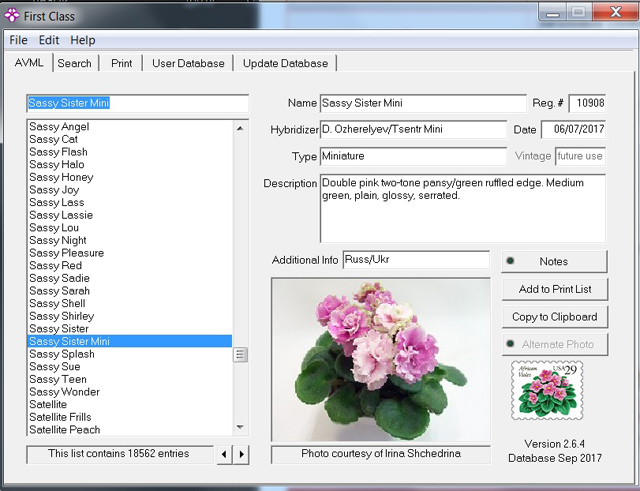Select Sassy Sadie in list
Screen dimensions: 640x491
(130, 278)
